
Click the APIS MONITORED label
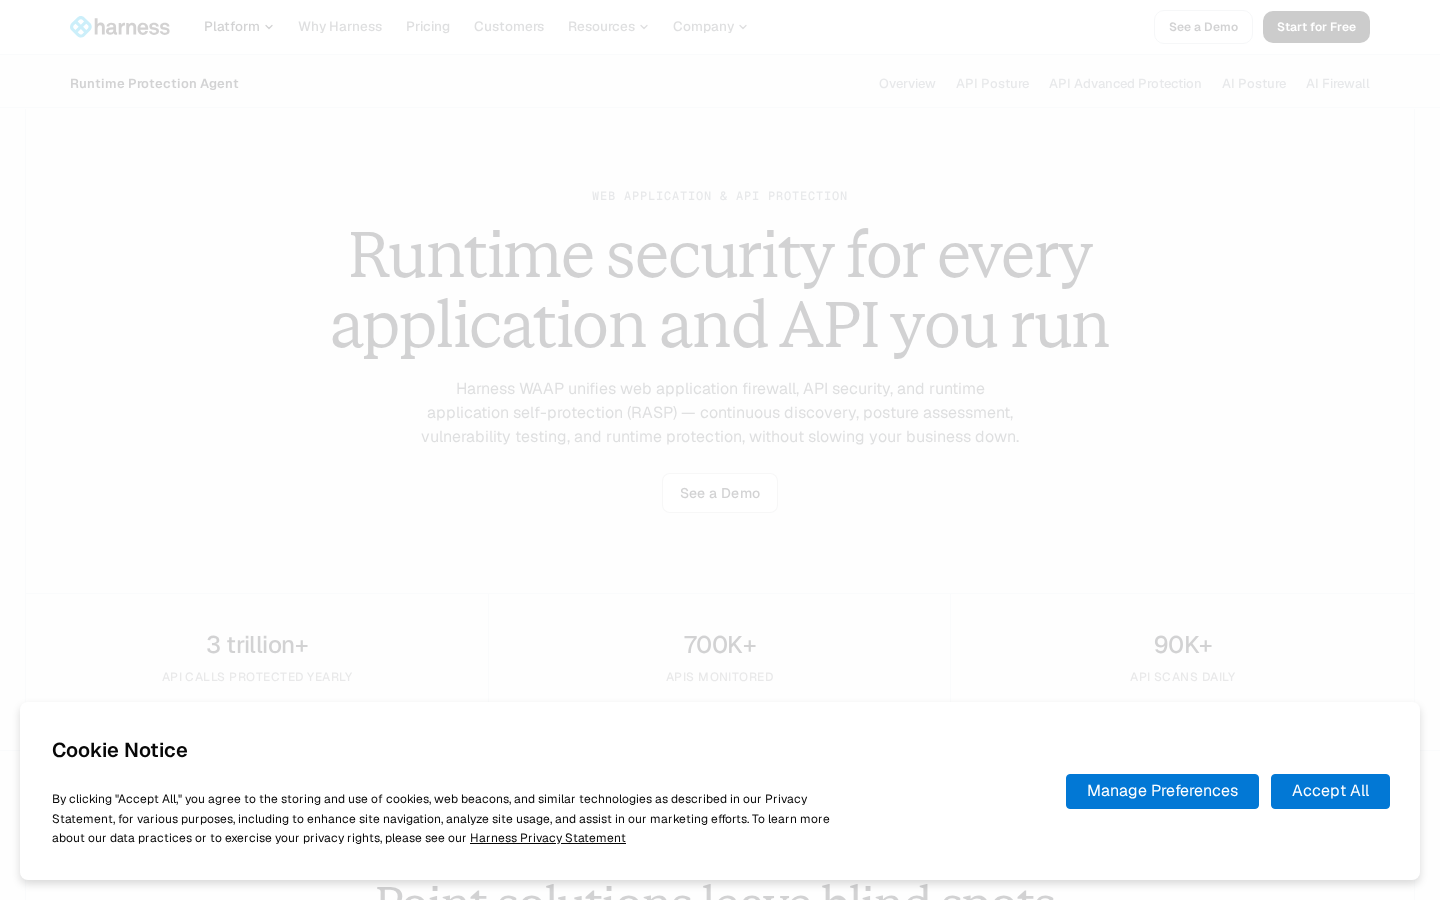(x=720, y=677)
